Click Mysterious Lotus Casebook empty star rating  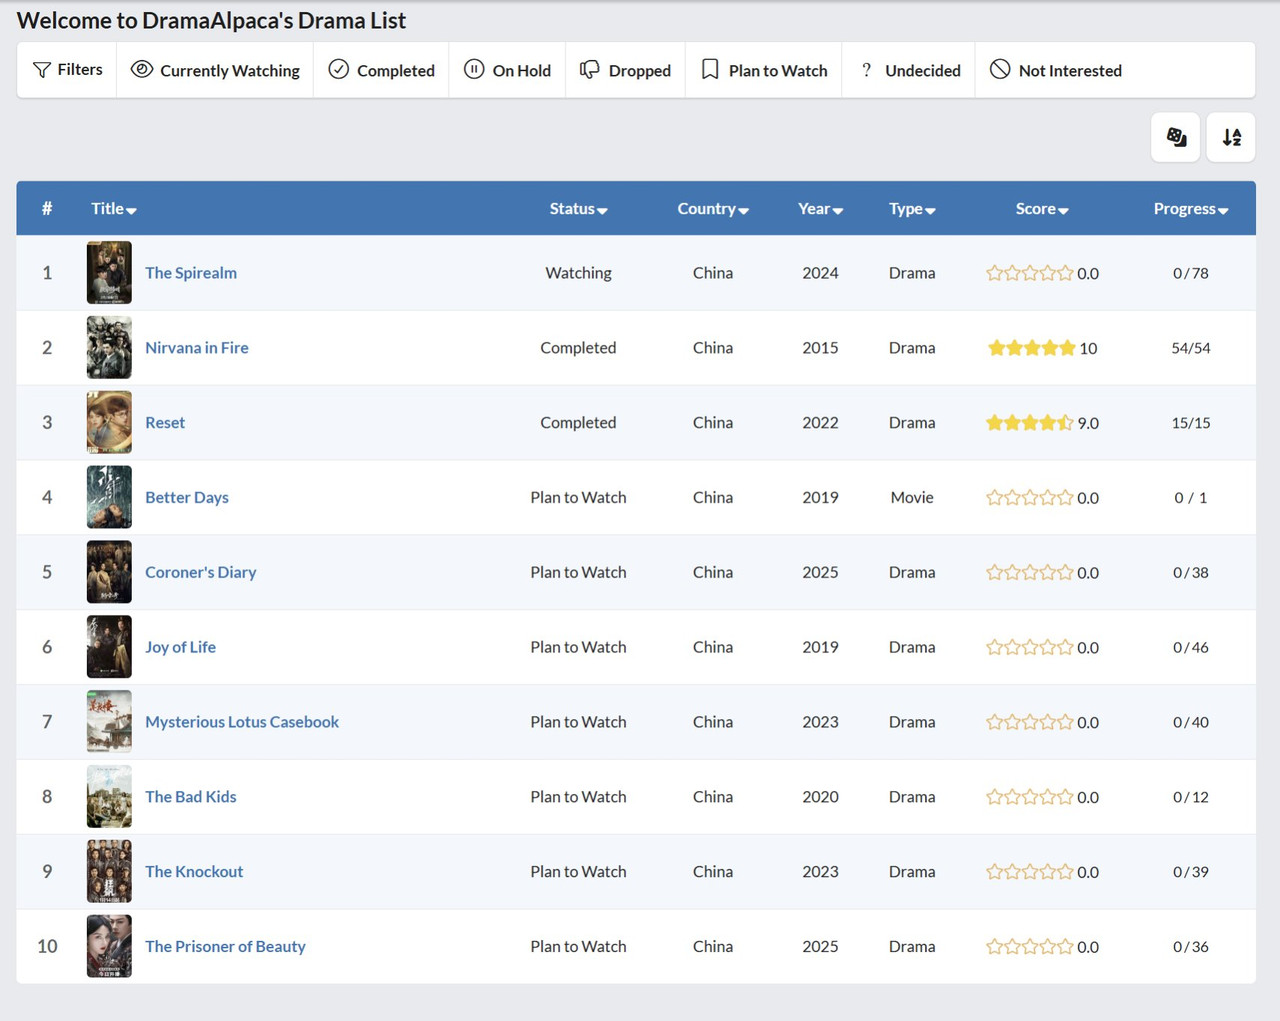(x=1030, y=722)
